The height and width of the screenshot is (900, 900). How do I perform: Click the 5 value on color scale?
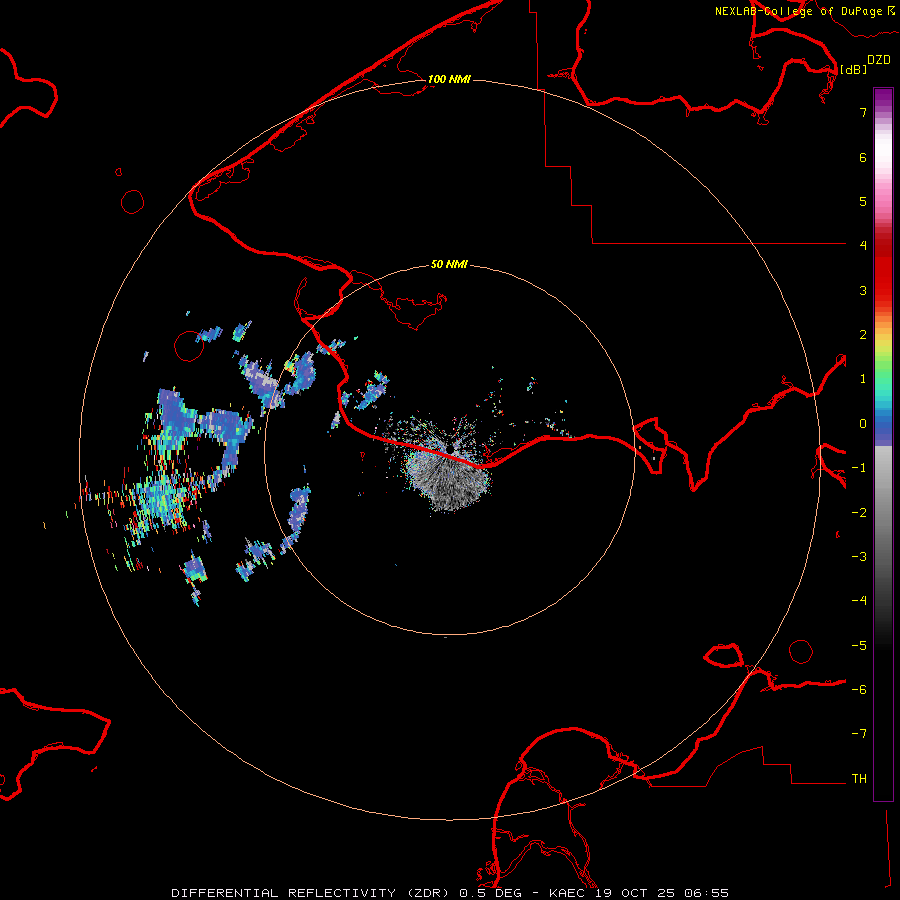point(863,201)
